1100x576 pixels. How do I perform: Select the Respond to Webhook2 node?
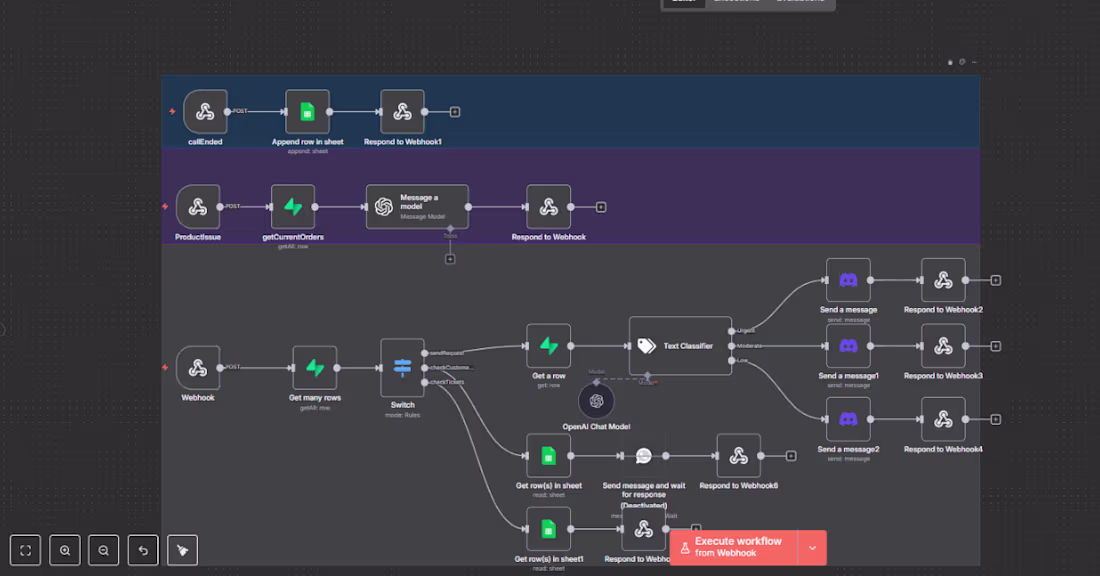point(944,280)
